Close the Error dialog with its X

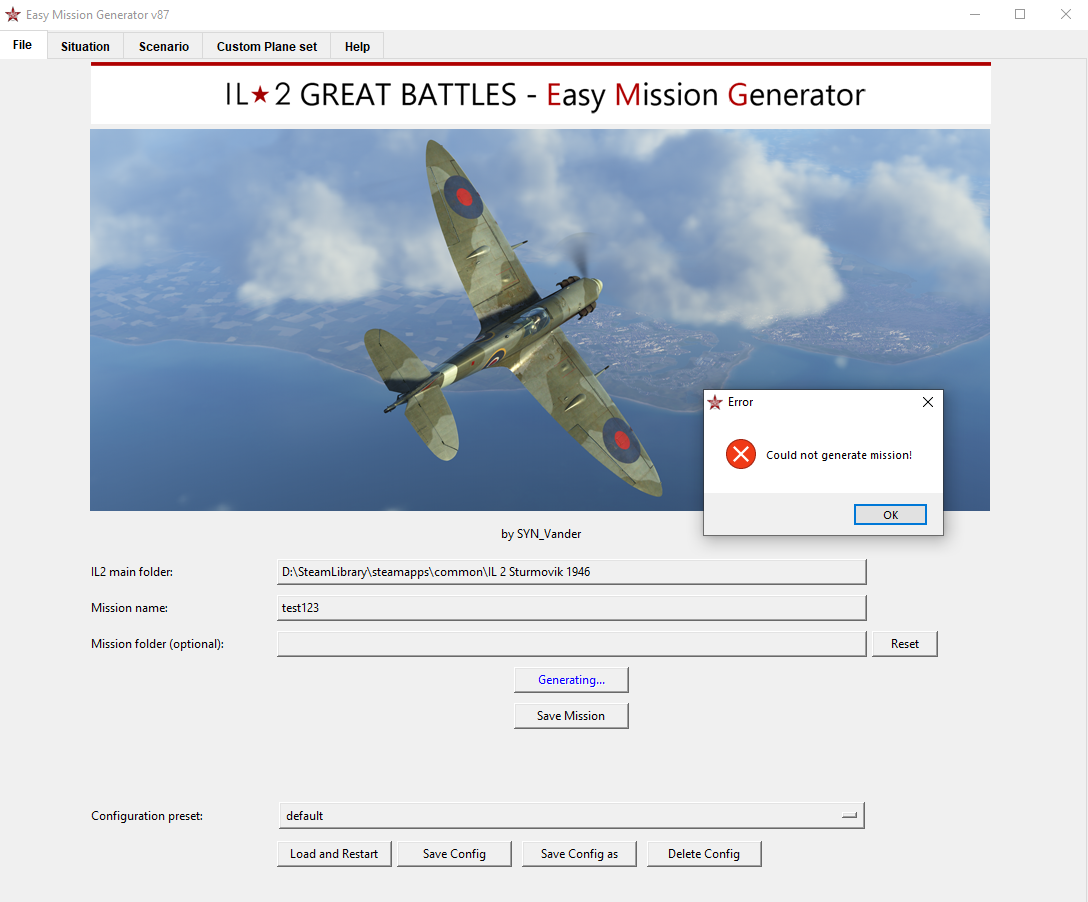pyautogui.click(x=927, y=402)
